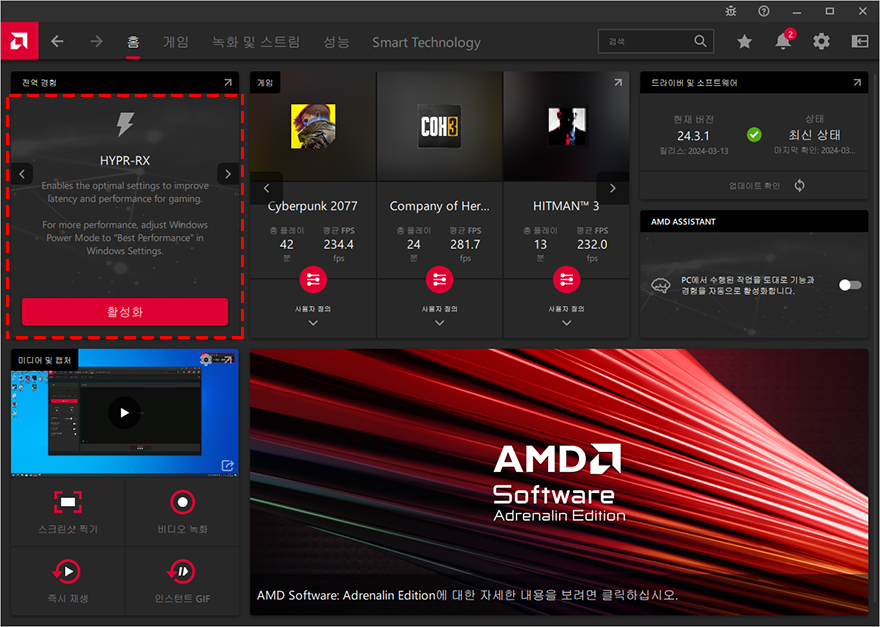
Task: Toggle the sidebar panel icon
Action: pos(860,41)
